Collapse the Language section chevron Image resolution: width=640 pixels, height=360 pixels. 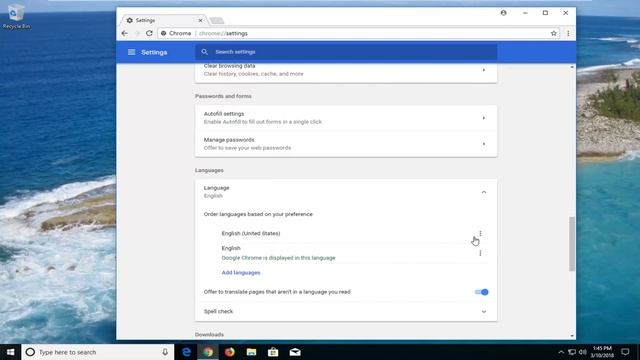click(x=484, y=192)
